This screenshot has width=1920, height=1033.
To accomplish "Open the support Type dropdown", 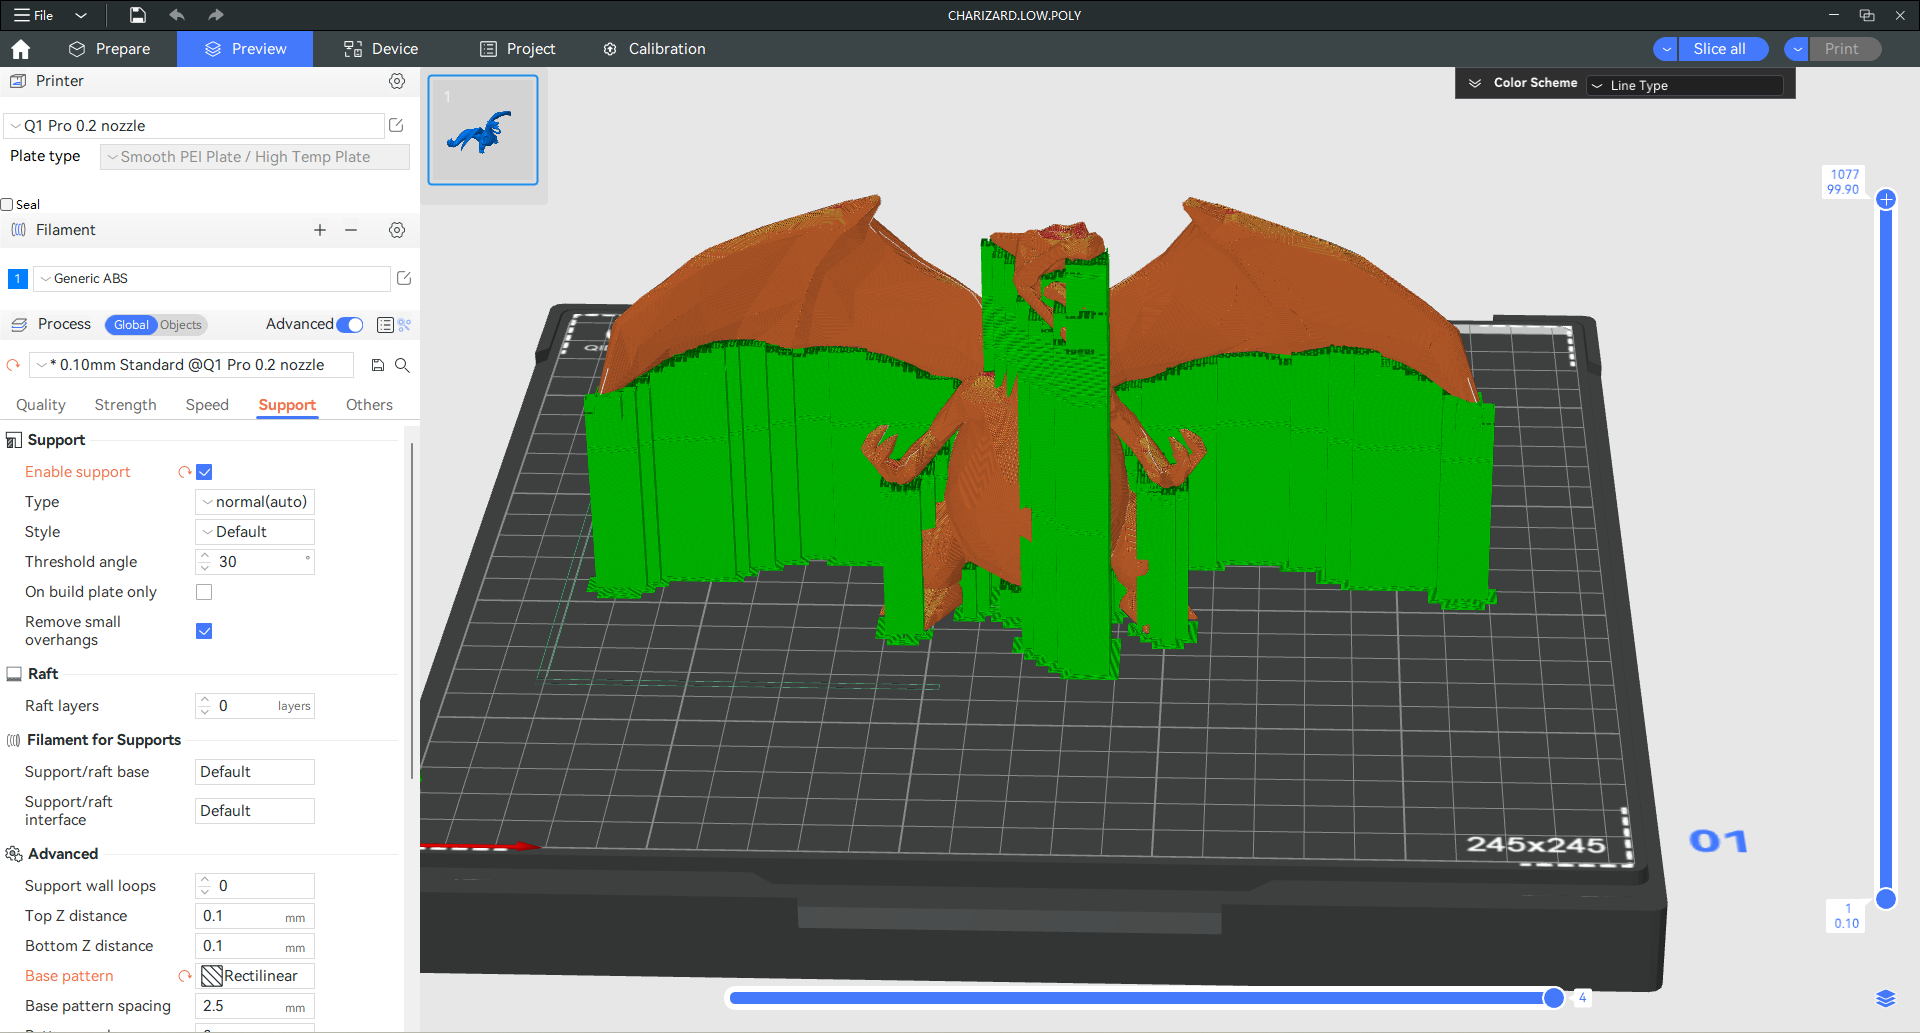I will point(255,502).
